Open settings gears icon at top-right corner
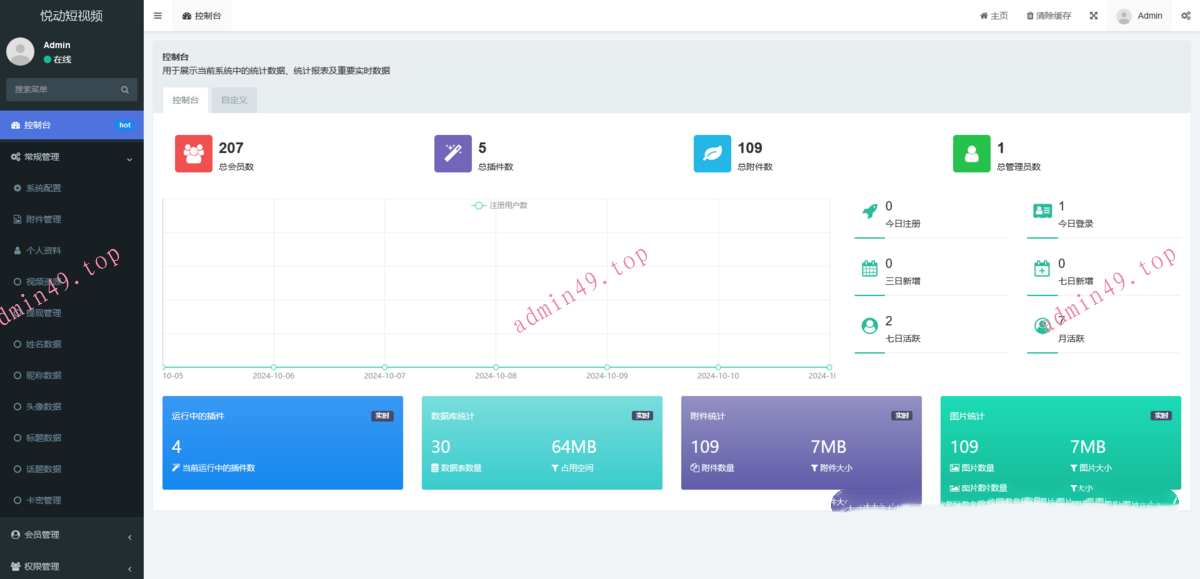Image resolution: width=1200 pixels, height=579 pixels. pos(1185,16)
